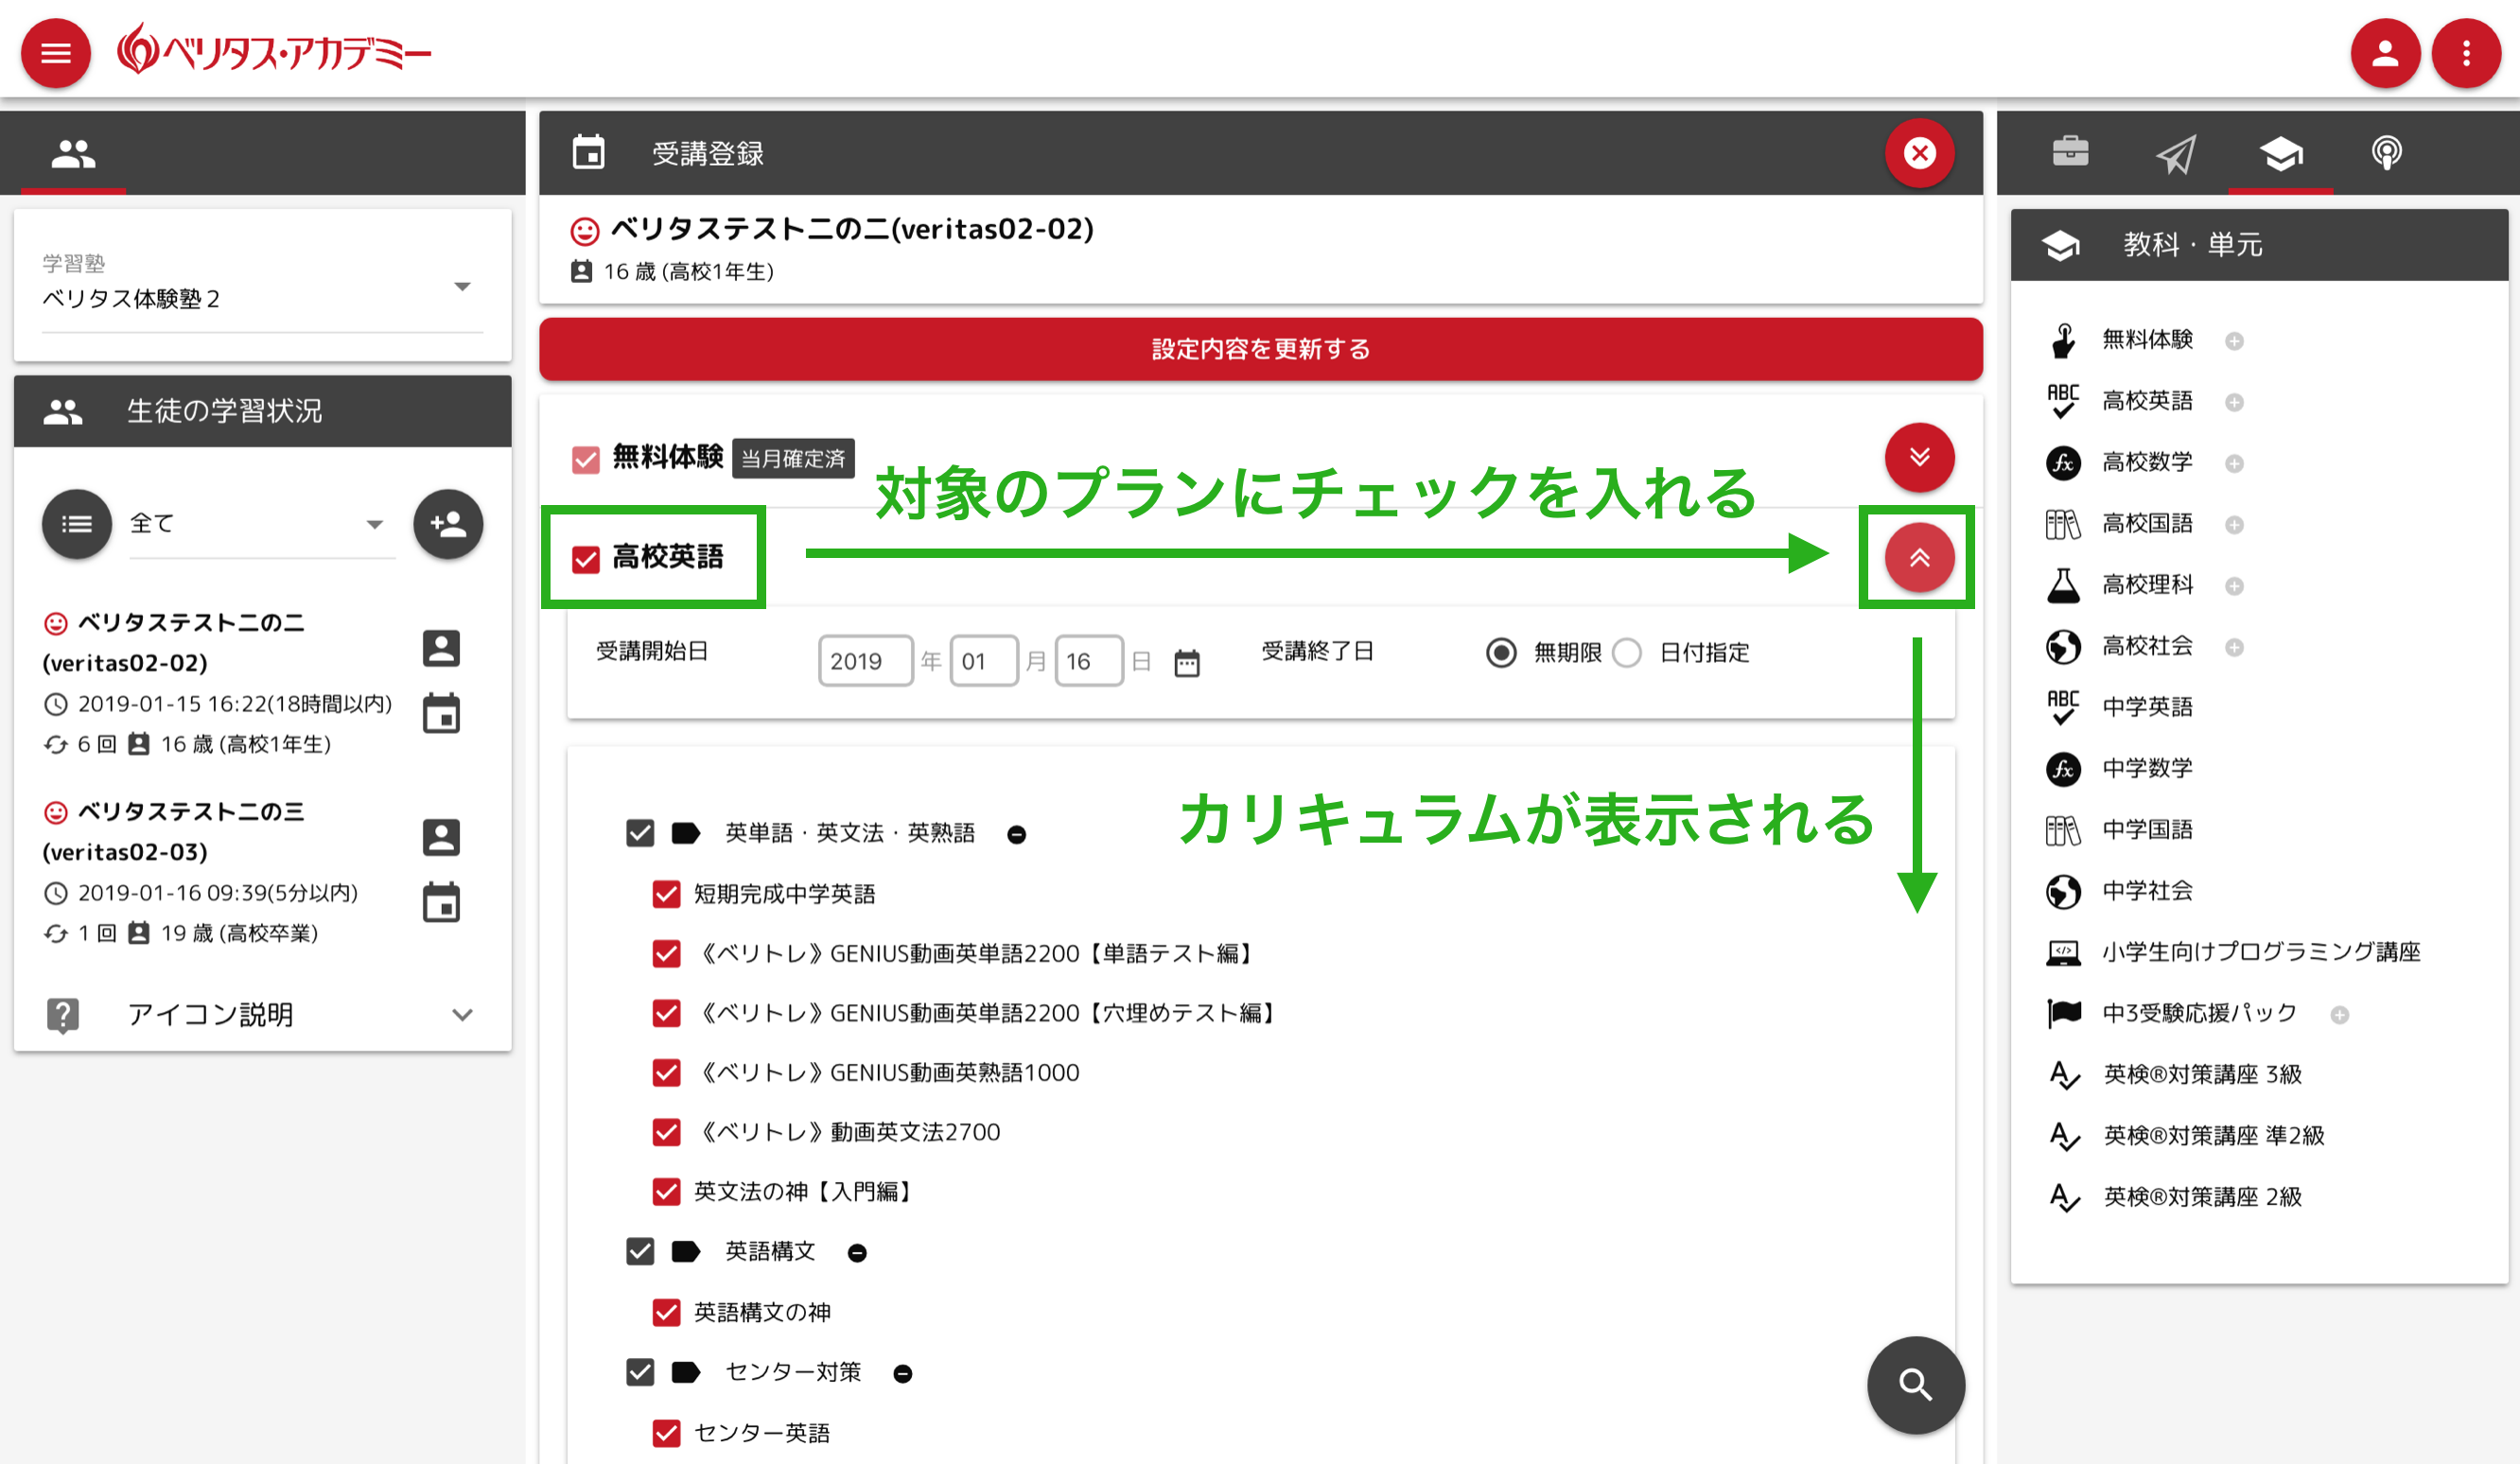The width and height of the screenshot is (2520, 1464).
Task: Toggle the 無料体験 checkbox
Action: [585, 459]
